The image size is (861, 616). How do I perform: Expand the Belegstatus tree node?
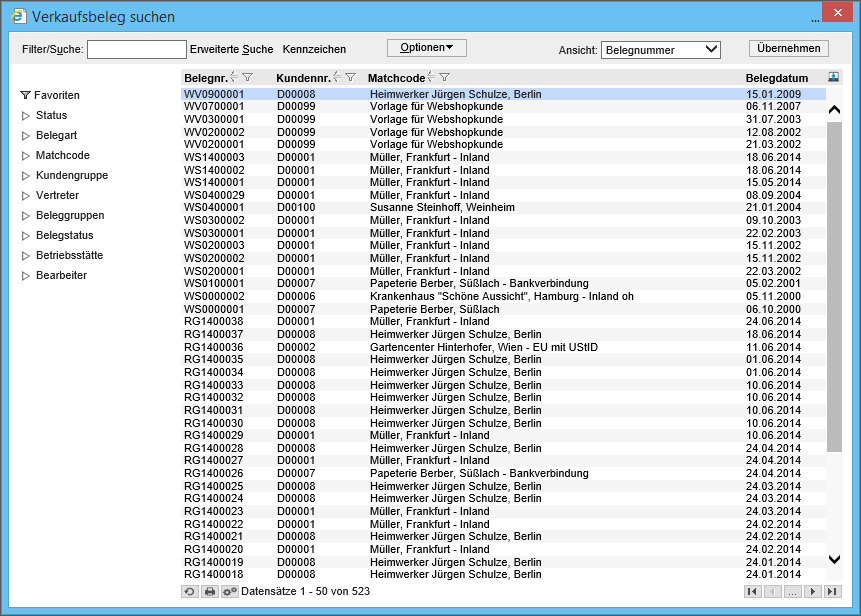point(25,236)
